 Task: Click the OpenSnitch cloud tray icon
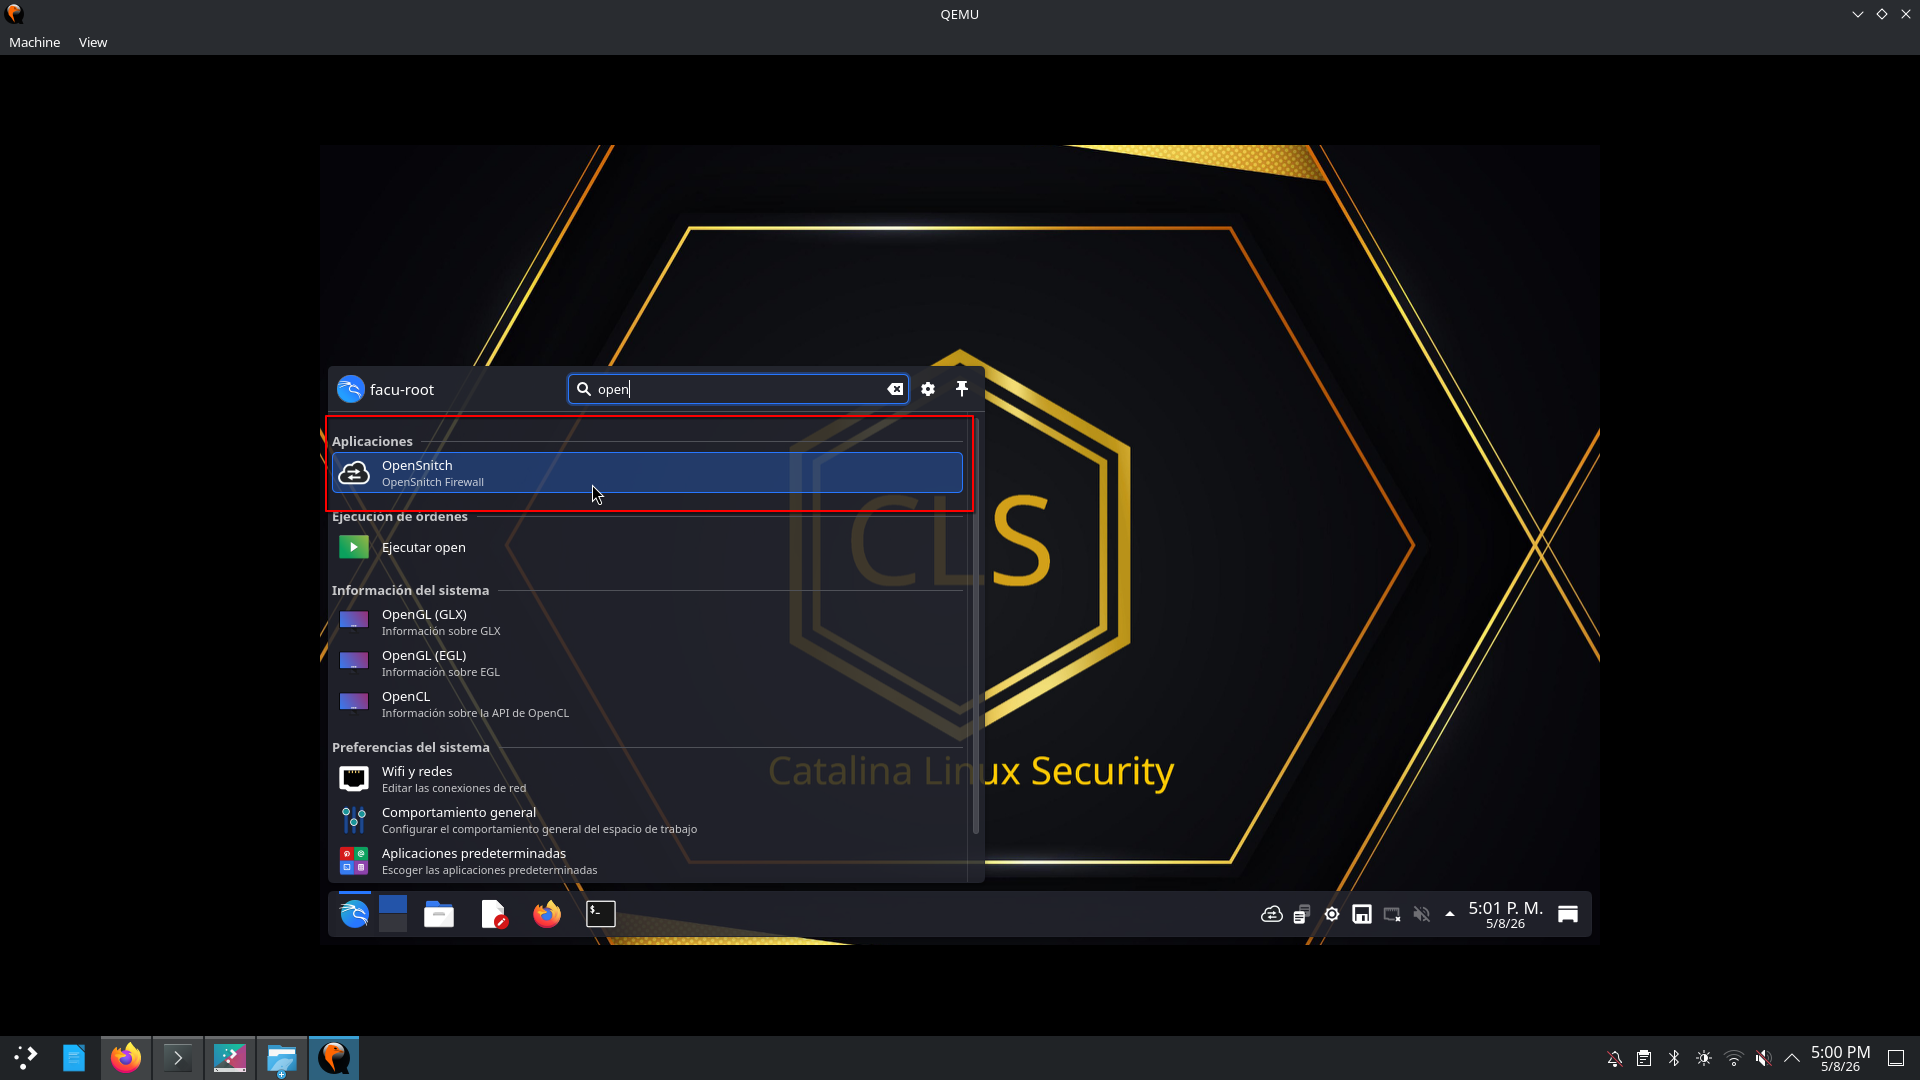pos(1272,914)
